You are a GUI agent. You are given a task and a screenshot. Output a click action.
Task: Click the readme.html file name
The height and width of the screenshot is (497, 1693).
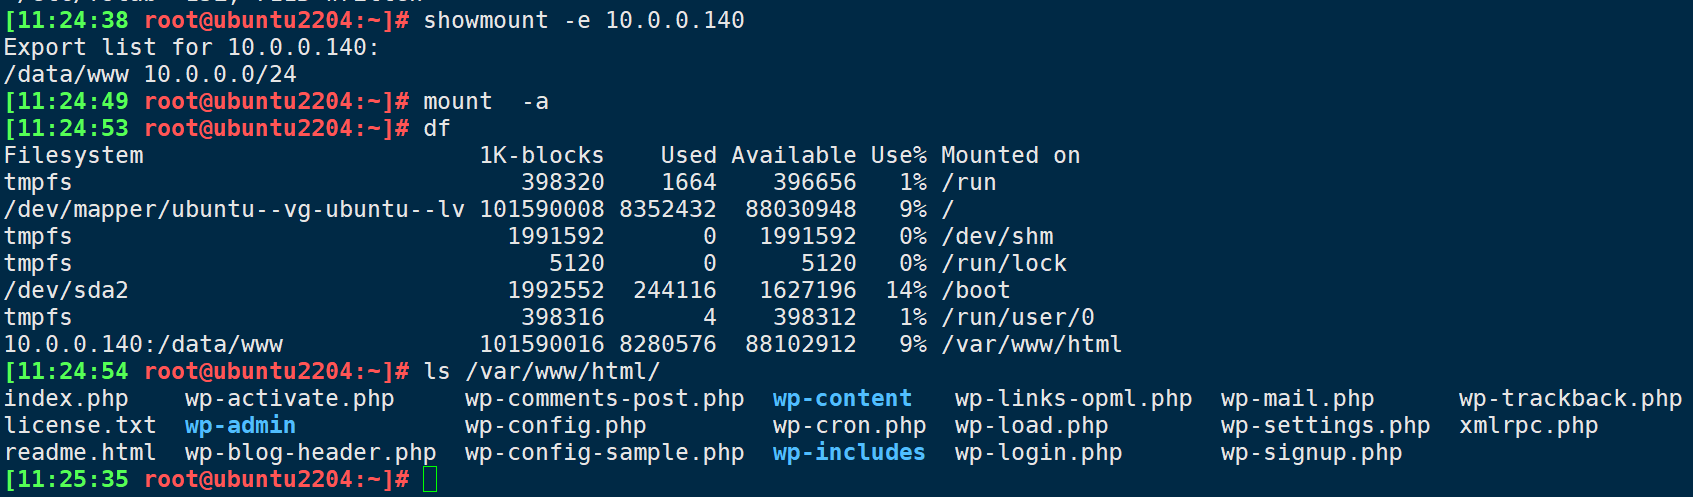80,452
